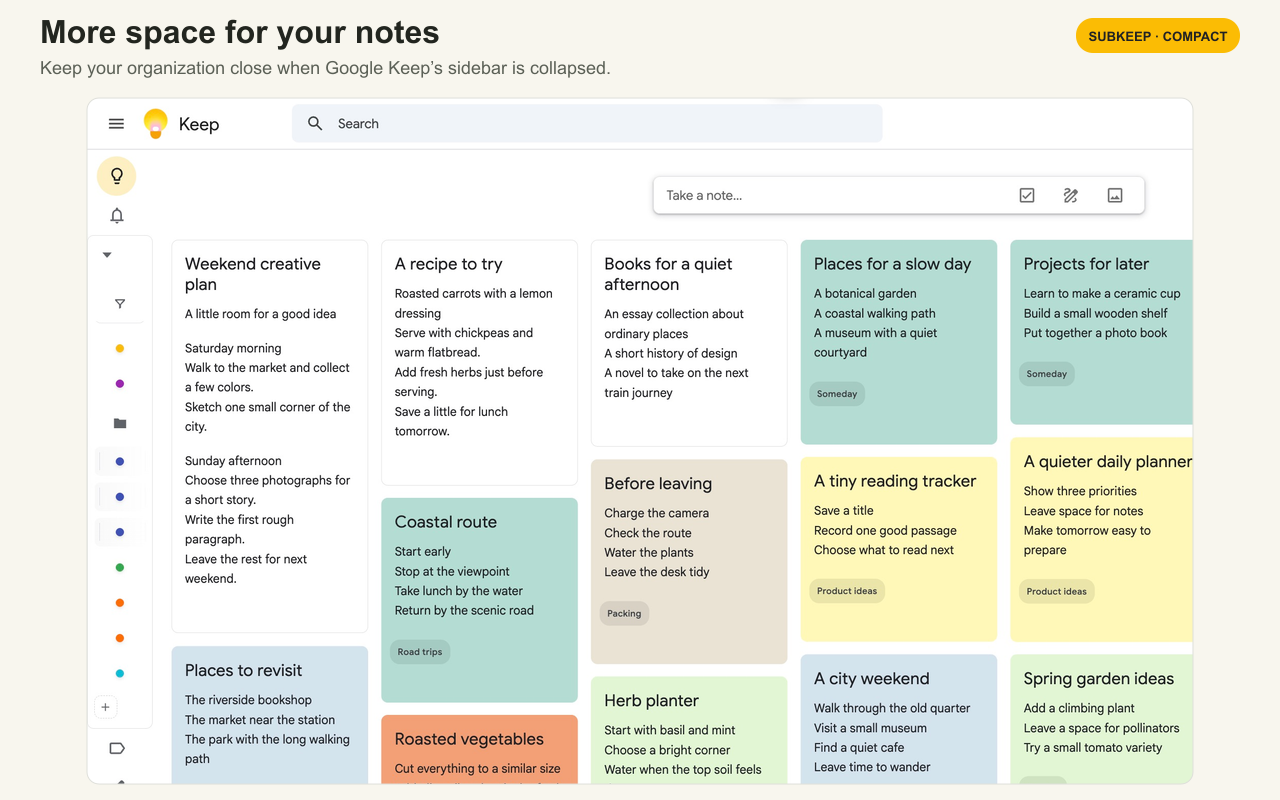Open the 'Spring garden ideas' note title
The image size is (1280, 800).
pos(1099,679)
